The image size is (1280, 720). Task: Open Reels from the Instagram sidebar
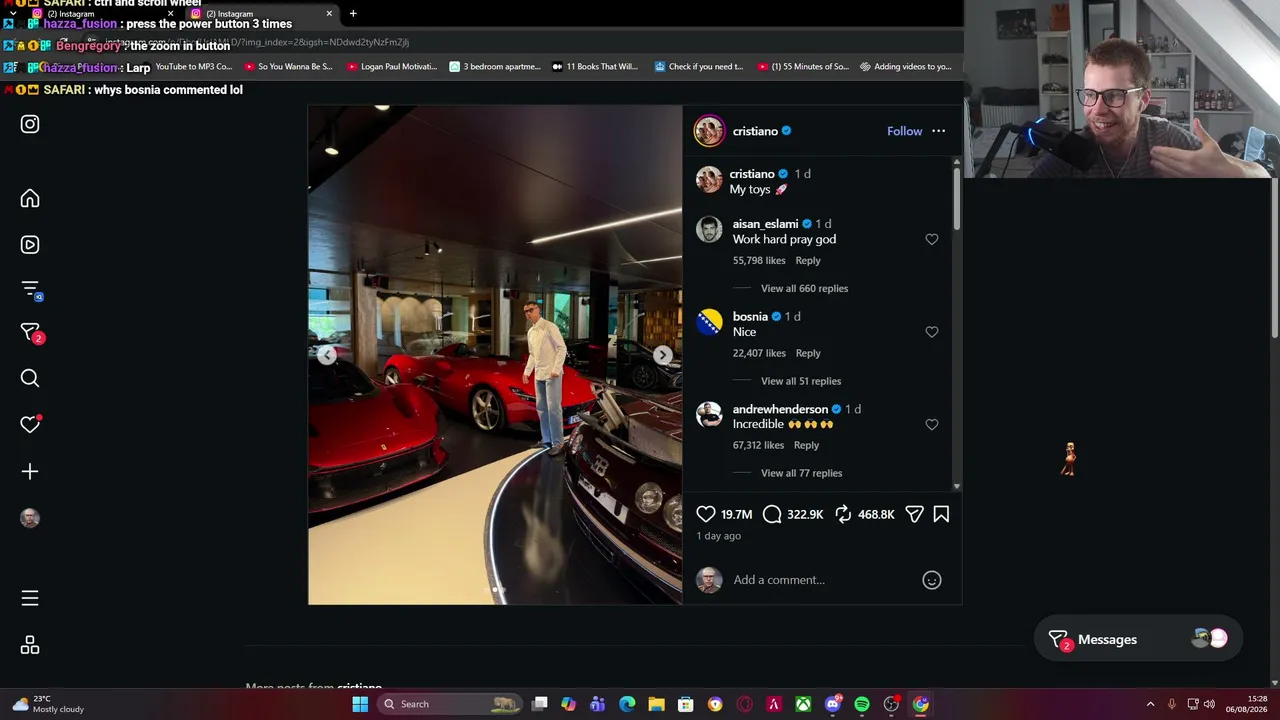tap(30, 245)
